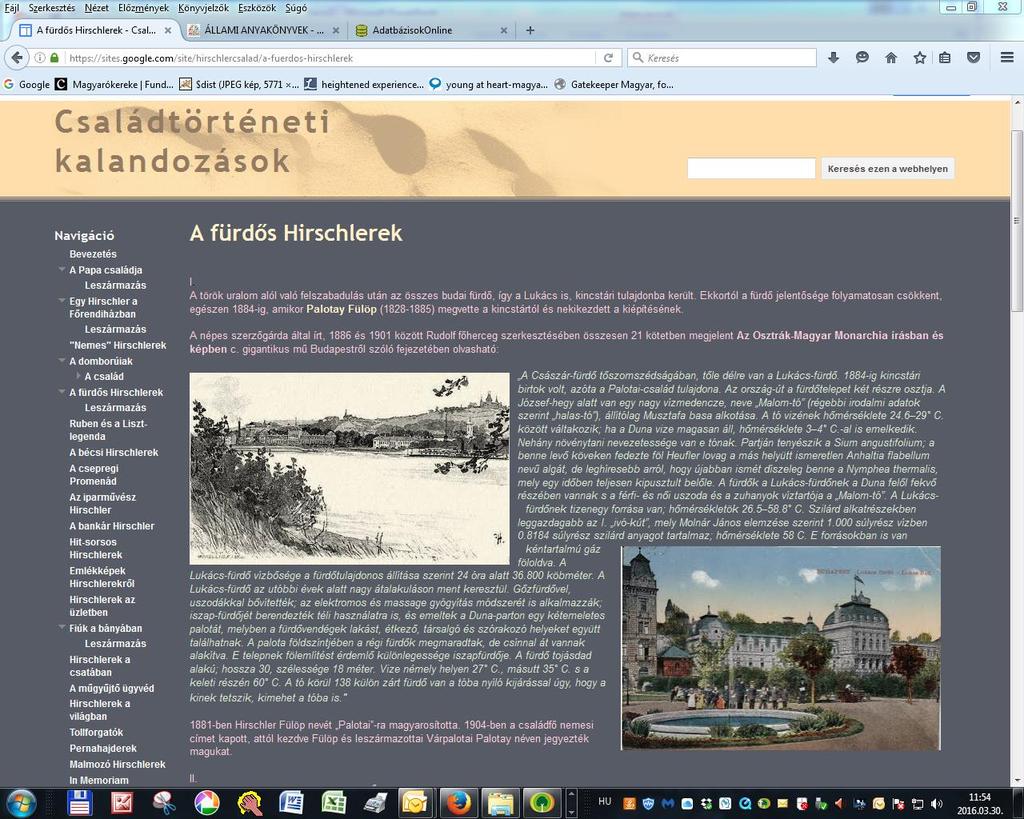Collapse the A fürdős Hirschlerek section

pyautogui.click(x=61, y=392)
